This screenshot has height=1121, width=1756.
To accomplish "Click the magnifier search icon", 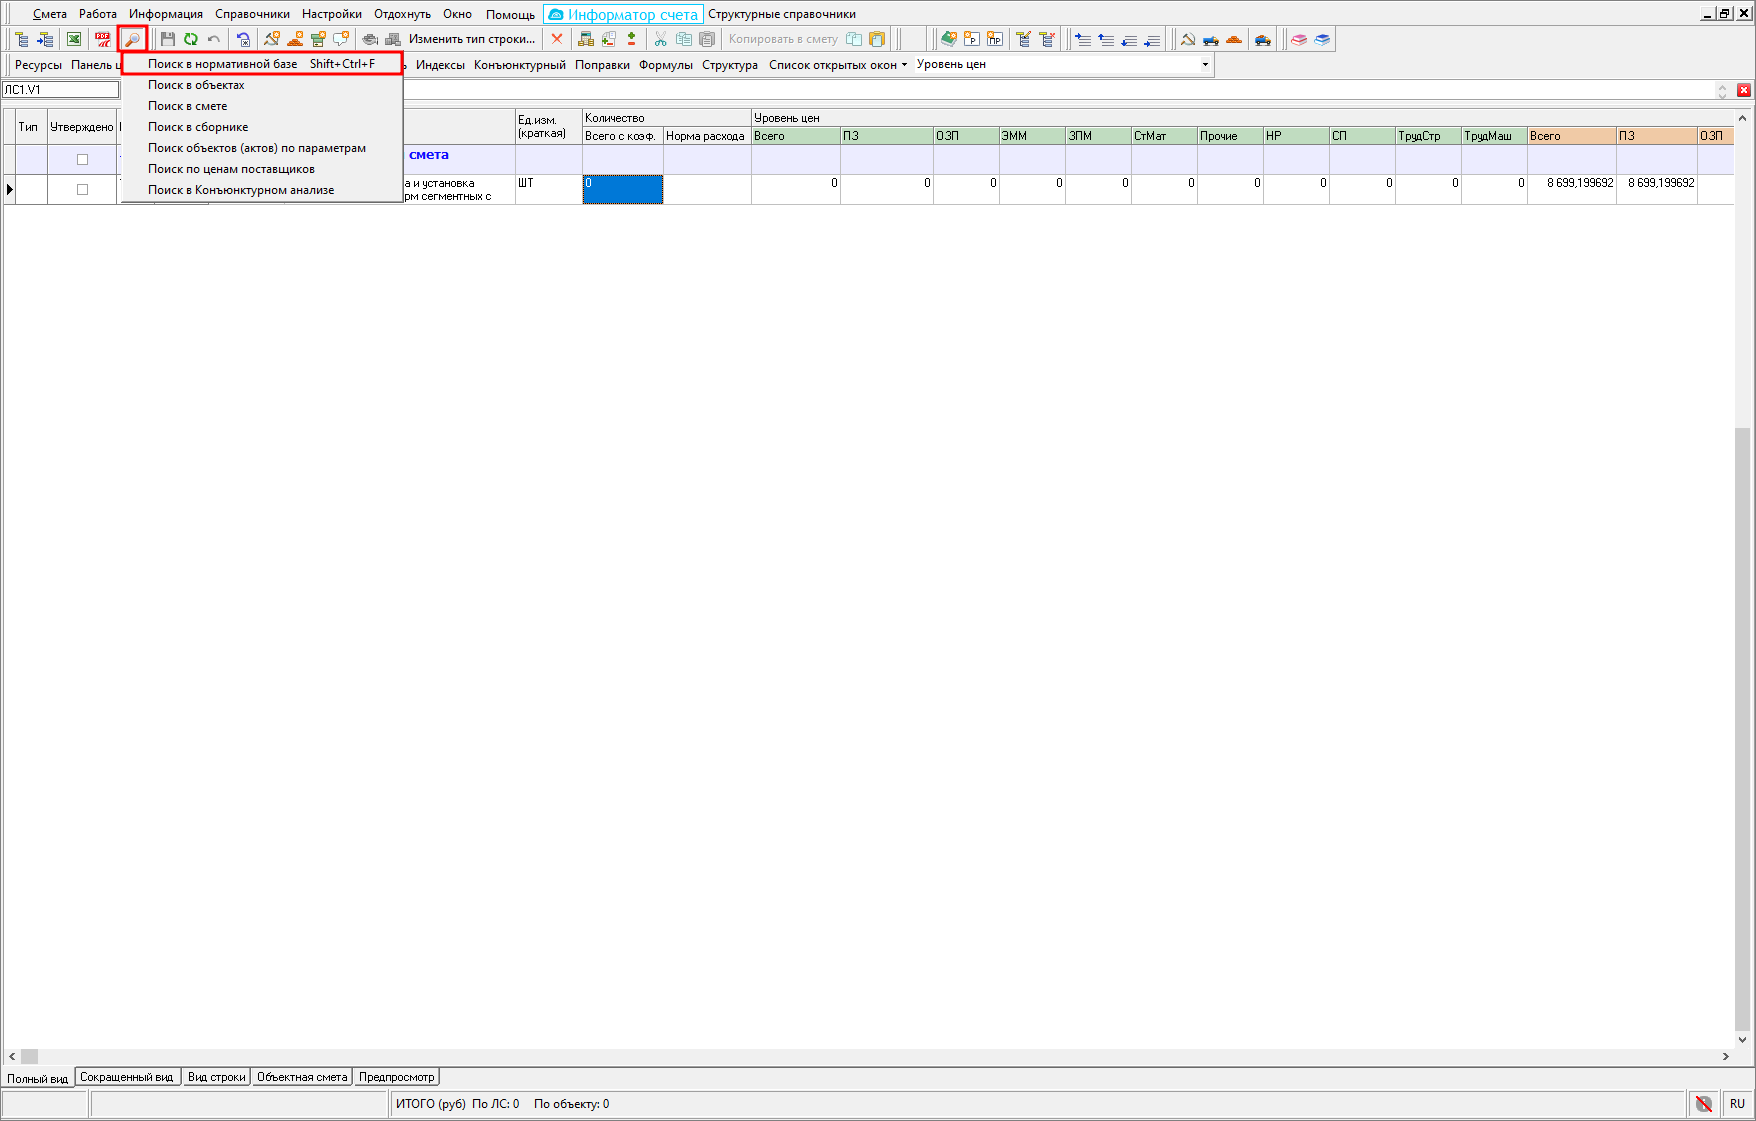I will [x=132, y=39].
